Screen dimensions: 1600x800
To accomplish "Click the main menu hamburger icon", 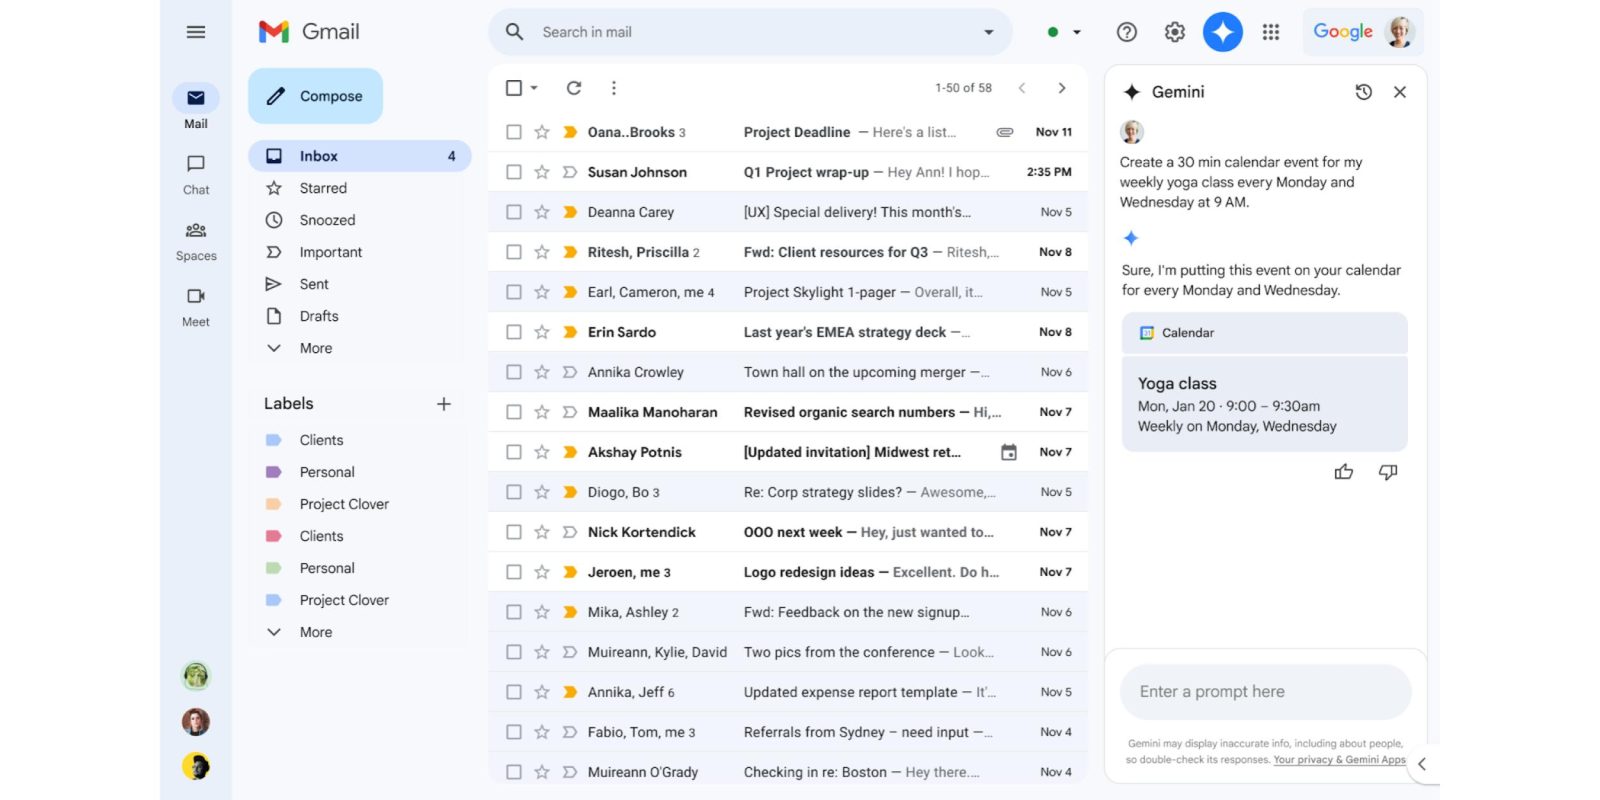I will coord(196,32).
